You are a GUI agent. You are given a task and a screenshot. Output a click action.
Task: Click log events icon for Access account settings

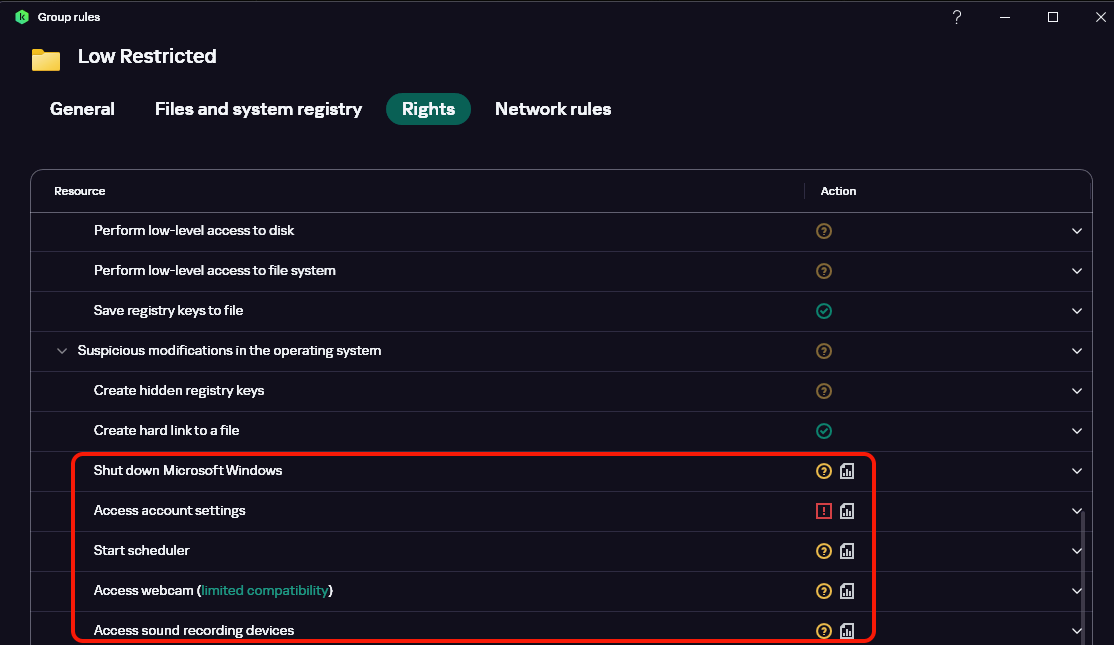[x=847, y=511]
